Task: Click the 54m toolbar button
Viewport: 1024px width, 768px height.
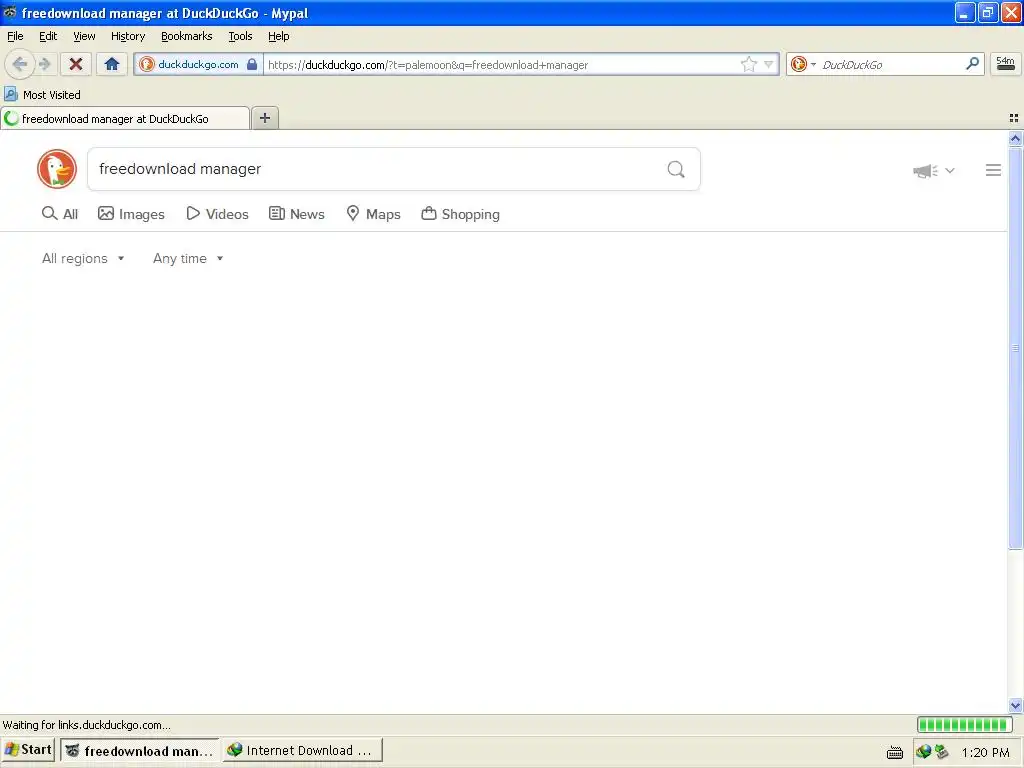Action: click(x=1006, y=63)
